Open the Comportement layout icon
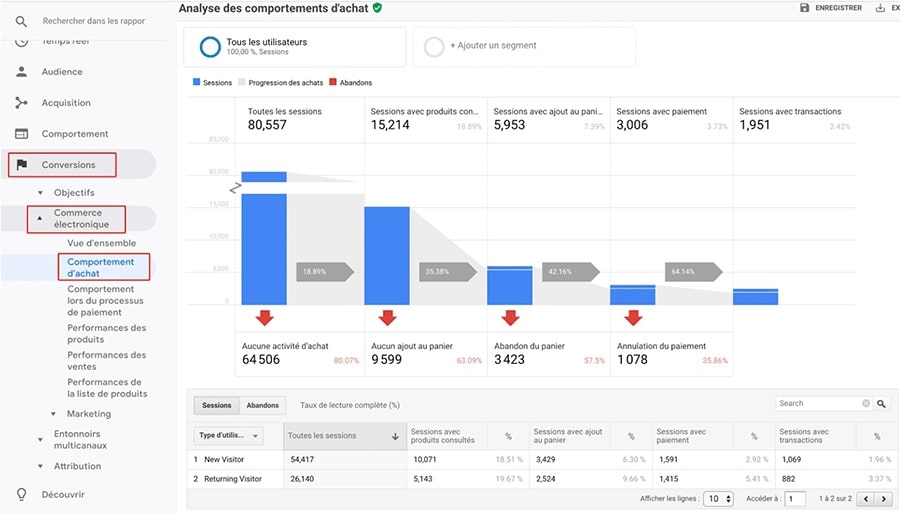This screenshot has width=900, height=515. click(x=21, y=134)
